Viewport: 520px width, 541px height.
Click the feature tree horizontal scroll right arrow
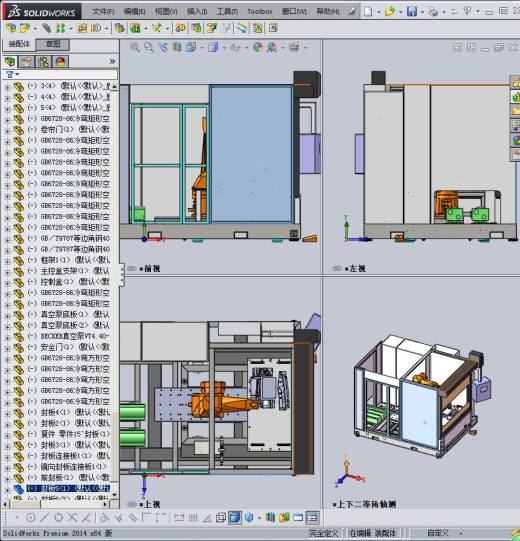click(105, 504)
